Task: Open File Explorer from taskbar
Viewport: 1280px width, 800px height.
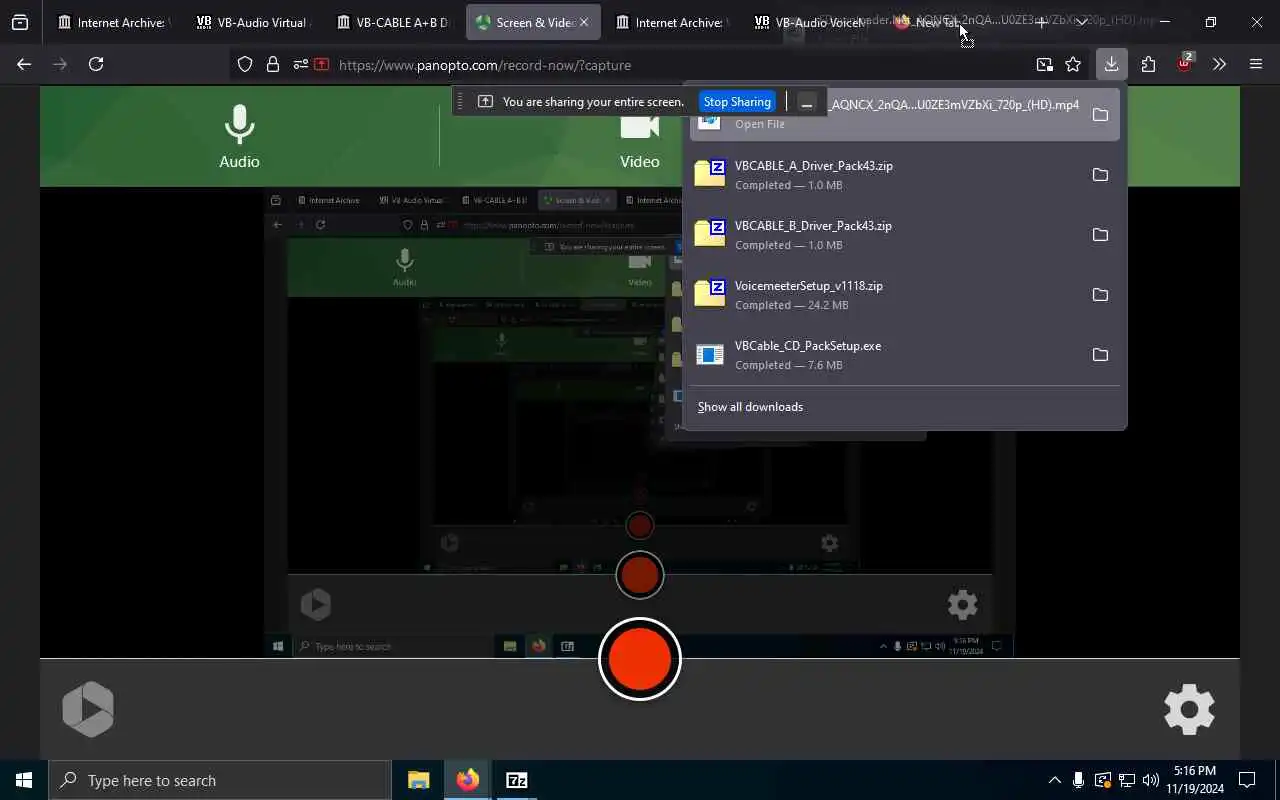Action: coord(419,780)
